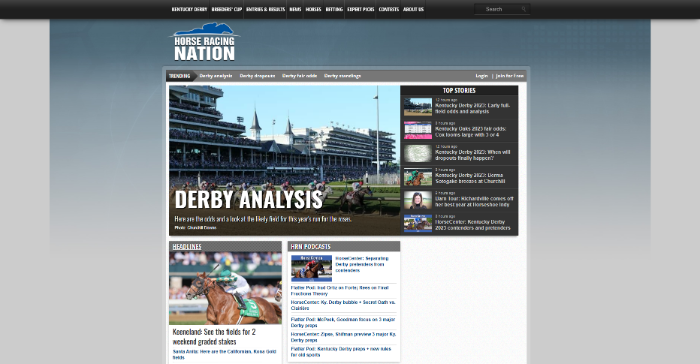
Task: Open the Ky. Derby bubble podcast link
Action: point(343,305)
